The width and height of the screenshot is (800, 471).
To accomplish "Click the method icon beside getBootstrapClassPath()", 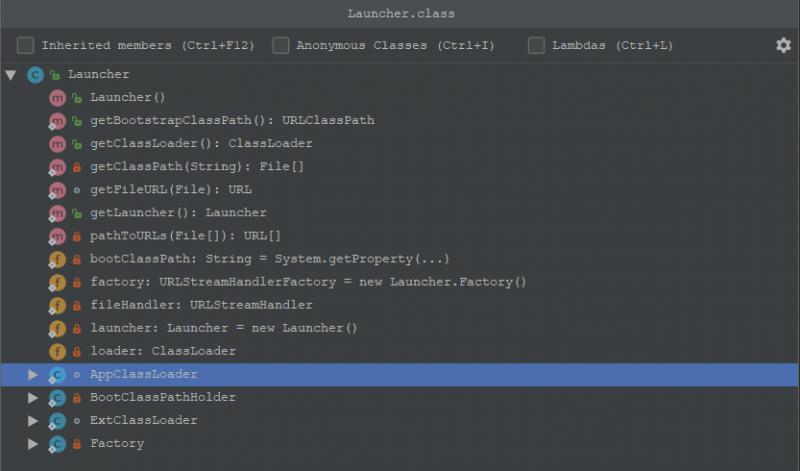I will coord(57,121).
